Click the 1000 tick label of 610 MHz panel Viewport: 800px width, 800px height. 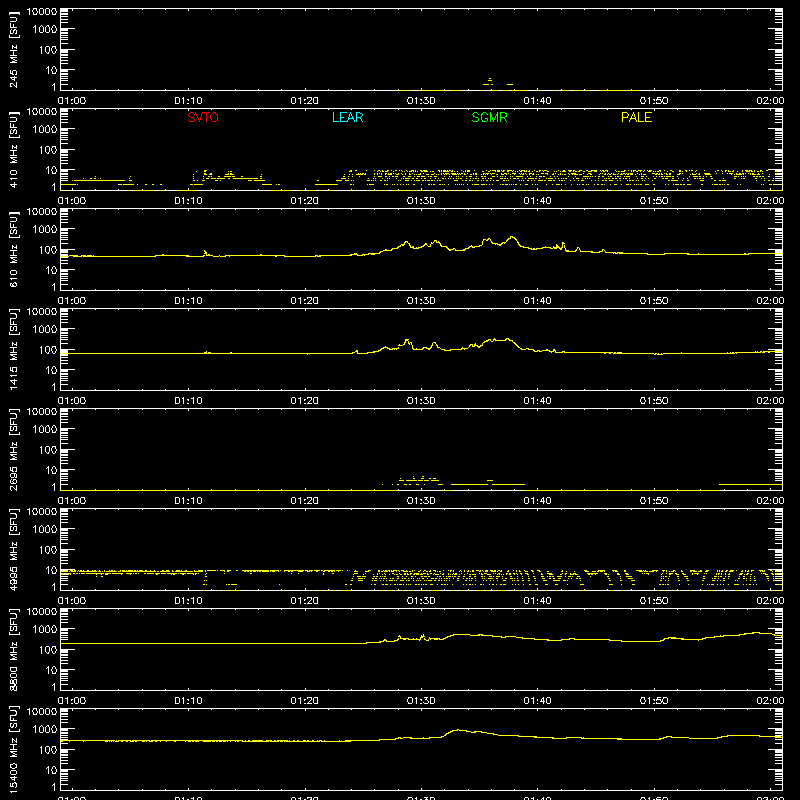[x=45, y=230]
